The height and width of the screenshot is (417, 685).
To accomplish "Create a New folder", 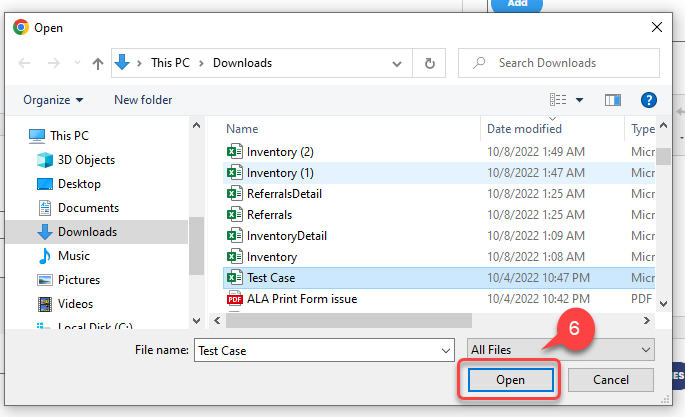I will (143, 100).
